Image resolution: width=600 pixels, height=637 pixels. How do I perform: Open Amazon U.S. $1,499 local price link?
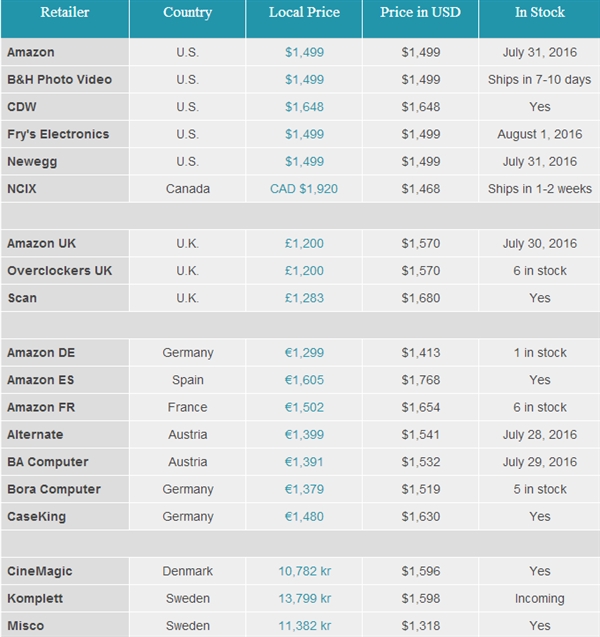(304, 52)
